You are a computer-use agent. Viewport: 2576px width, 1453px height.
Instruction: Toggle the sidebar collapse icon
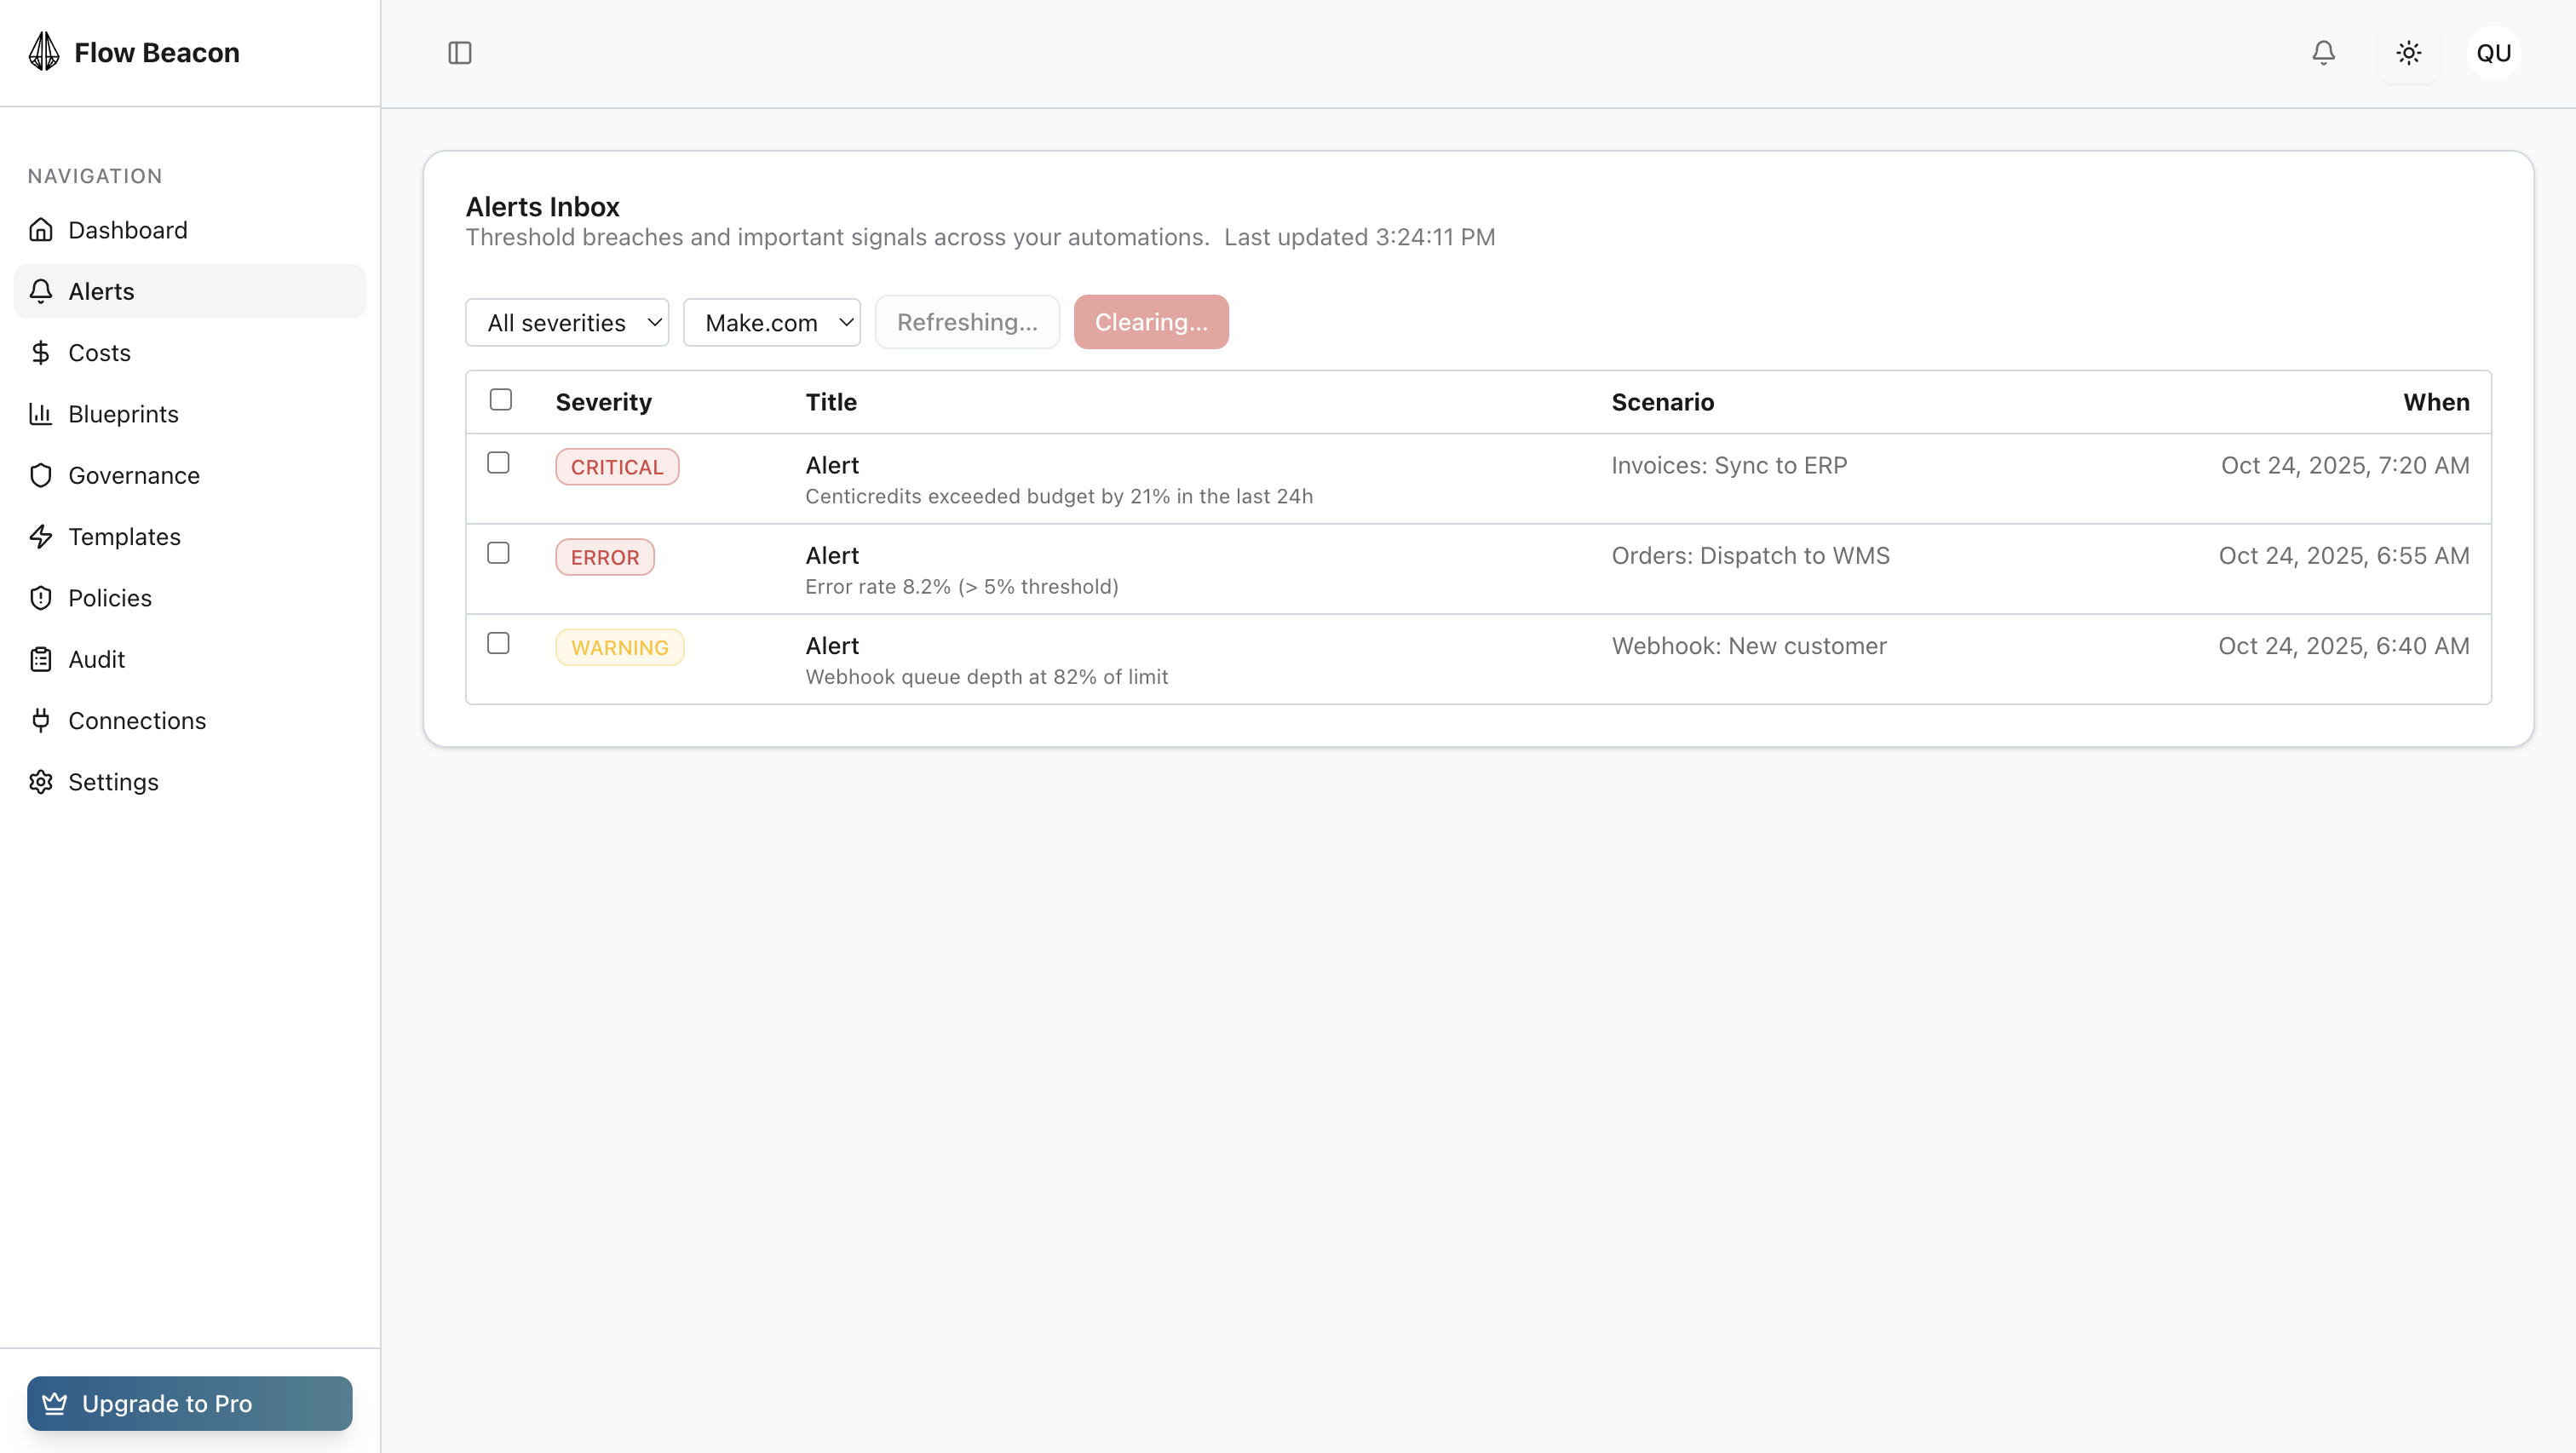pos(460,53)
